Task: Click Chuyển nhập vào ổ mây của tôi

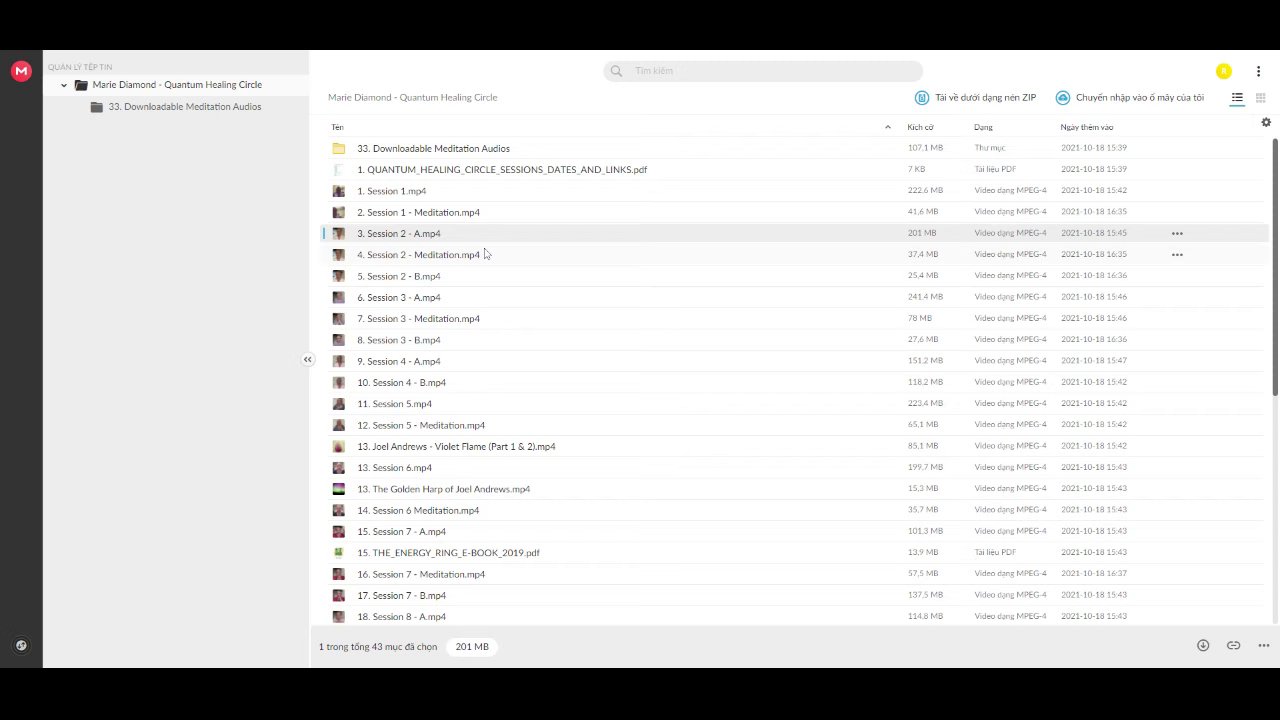Action: click(x=1130, y=98)
